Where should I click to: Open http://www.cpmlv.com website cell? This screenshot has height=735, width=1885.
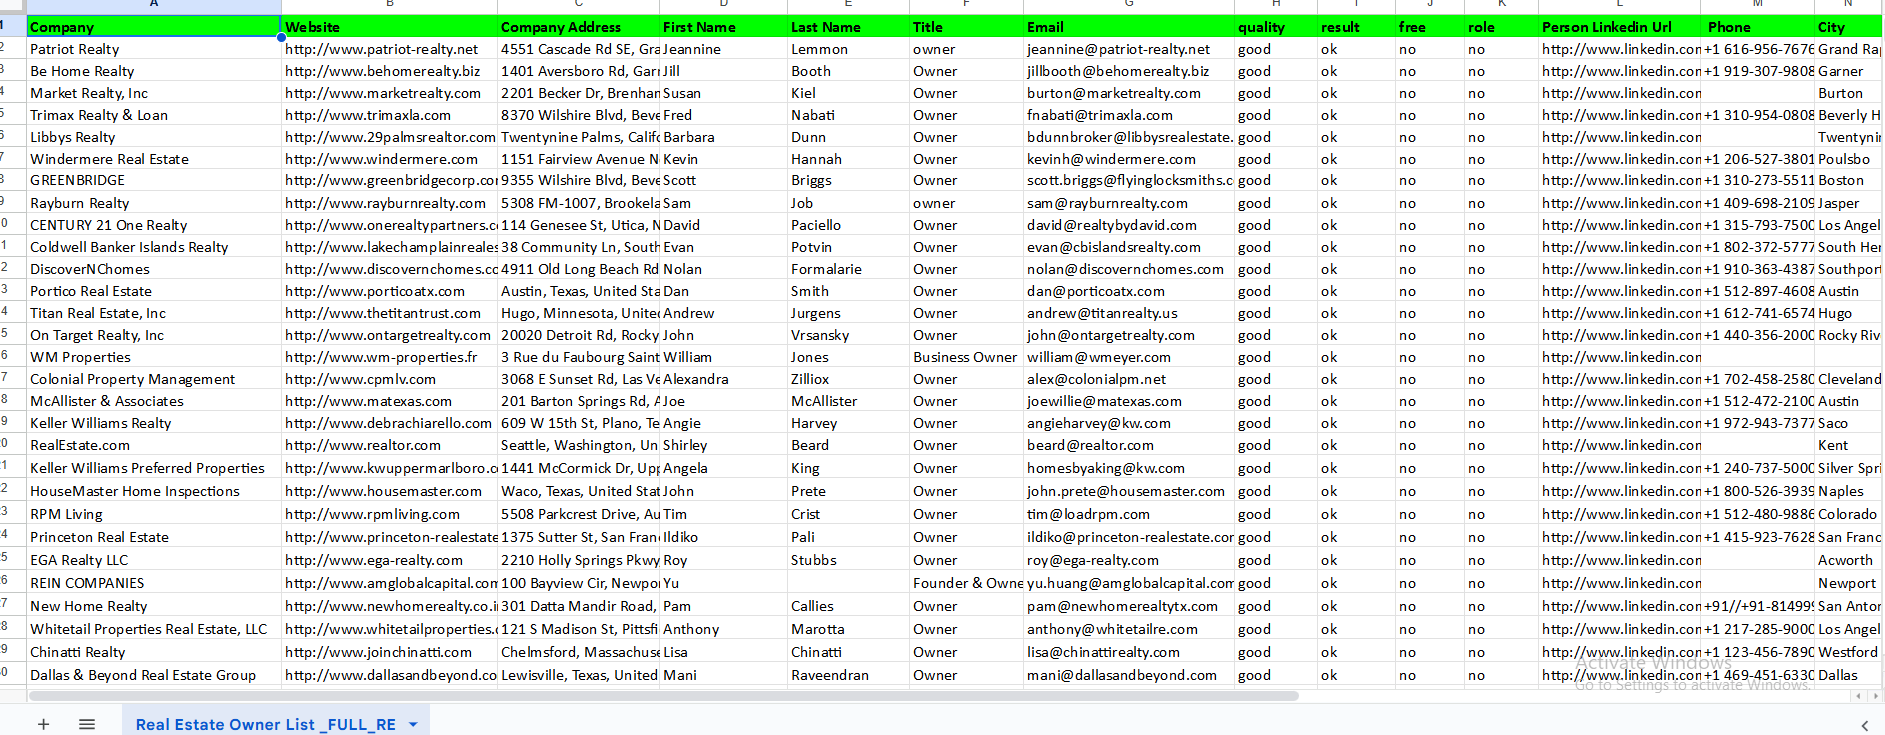pos(389,379)
